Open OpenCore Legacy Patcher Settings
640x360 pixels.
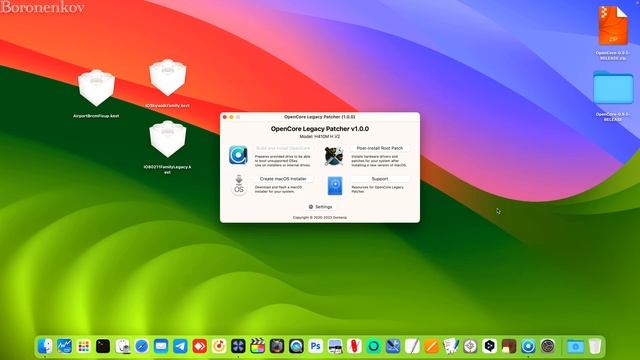point(320,207)
